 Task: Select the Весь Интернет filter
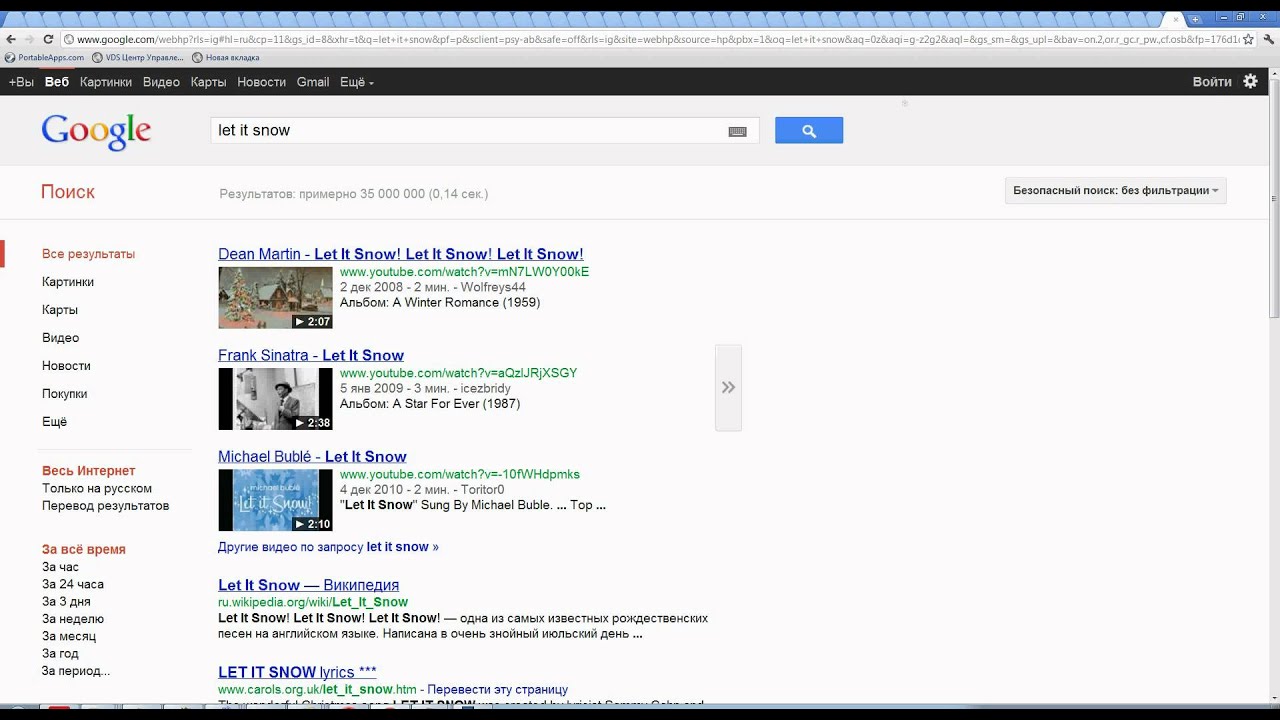click(88, 471)
